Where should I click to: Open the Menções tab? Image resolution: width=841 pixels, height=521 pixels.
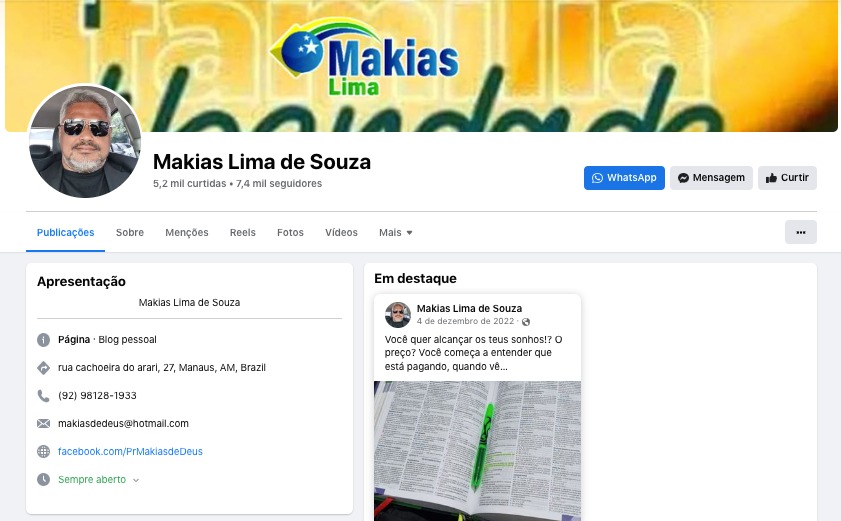(x=187, y=232)
